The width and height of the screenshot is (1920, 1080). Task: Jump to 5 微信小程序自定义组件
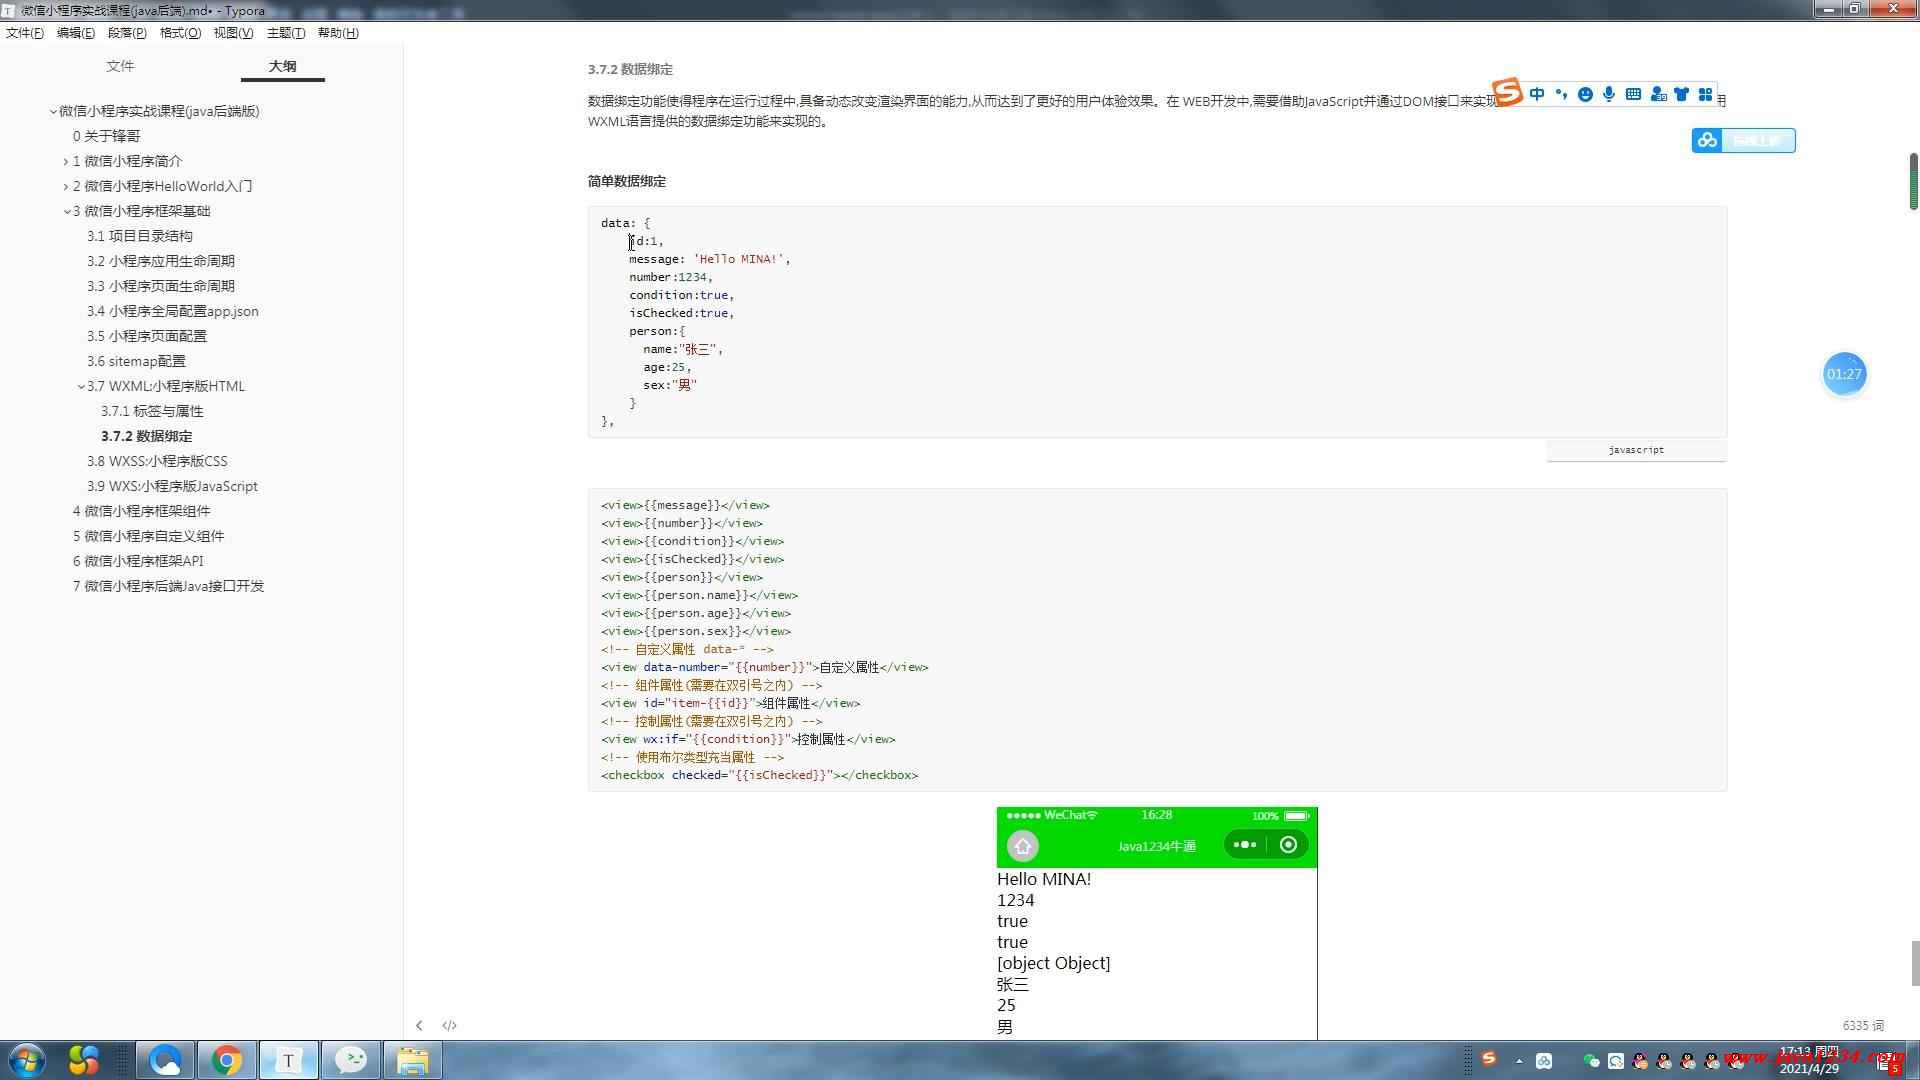[148, 536]
